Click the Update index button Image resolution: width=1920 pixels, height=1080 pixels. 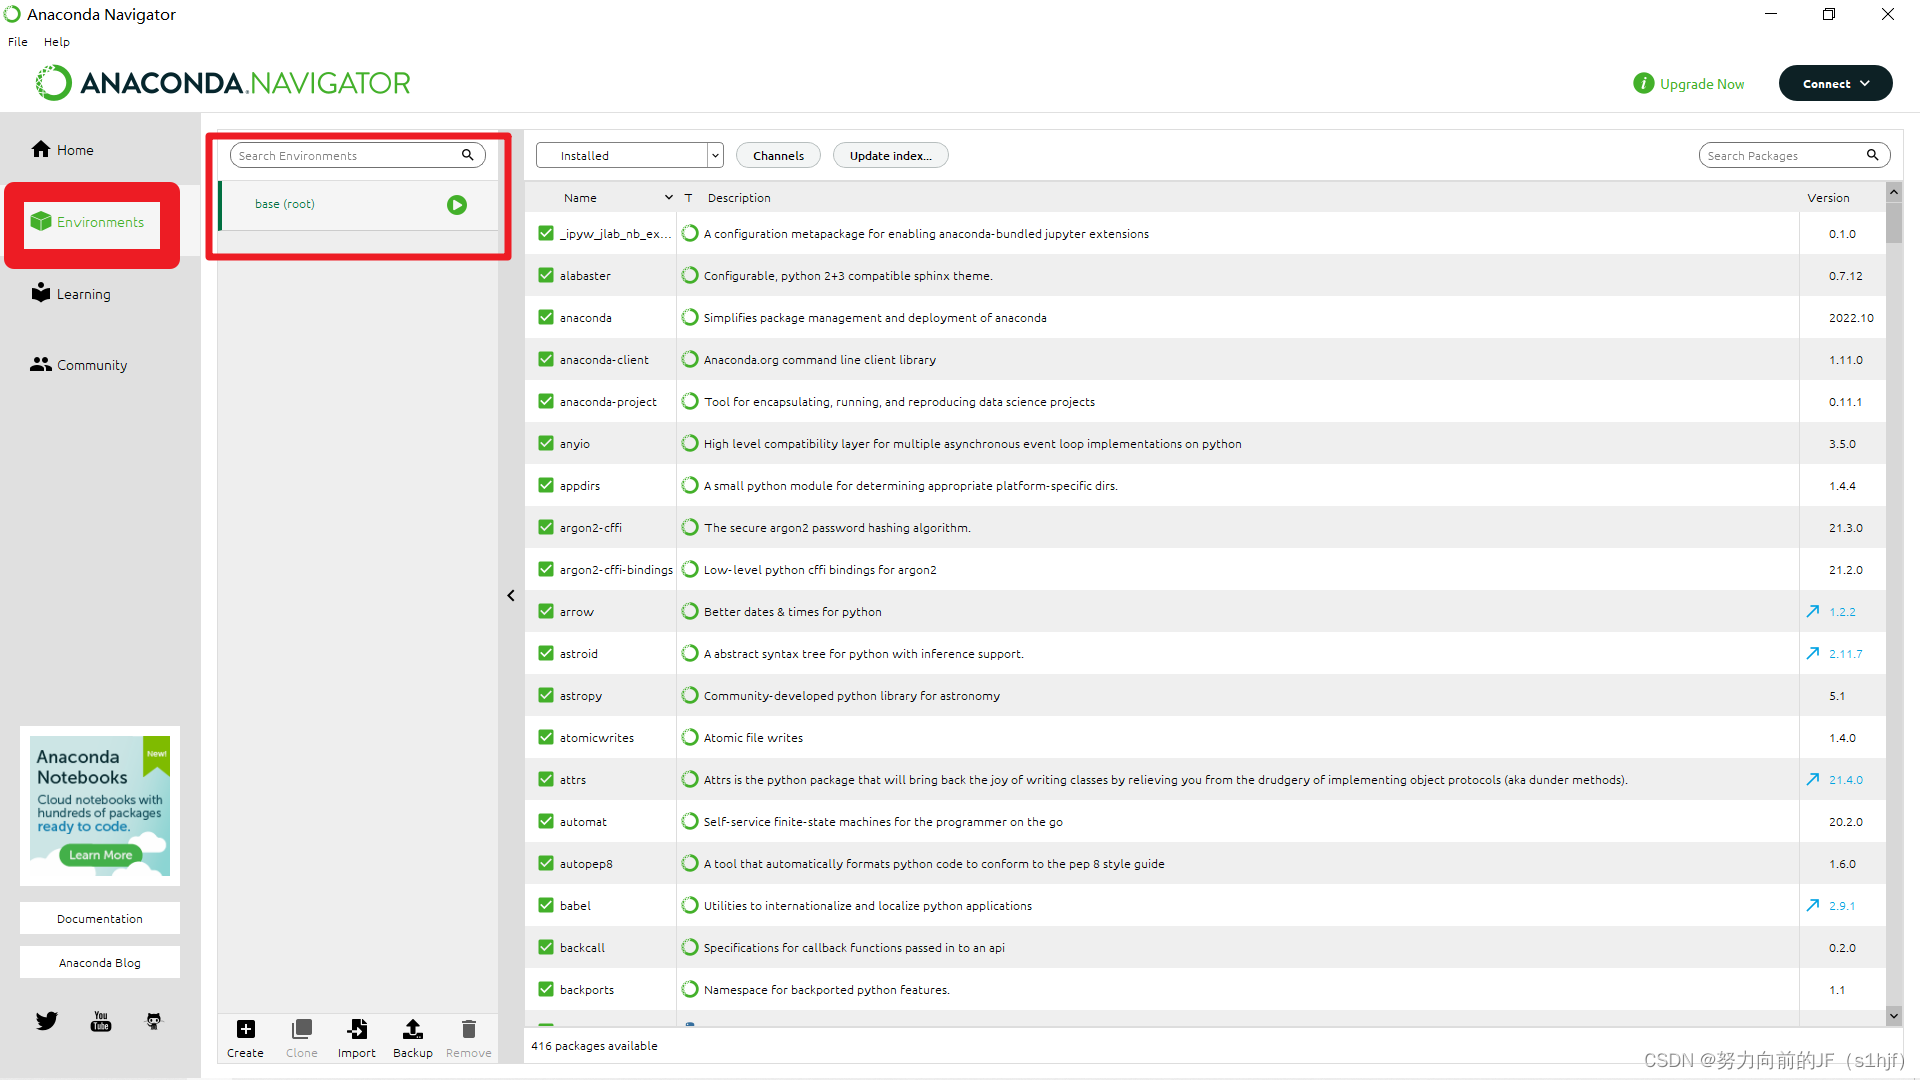point(889,156)
